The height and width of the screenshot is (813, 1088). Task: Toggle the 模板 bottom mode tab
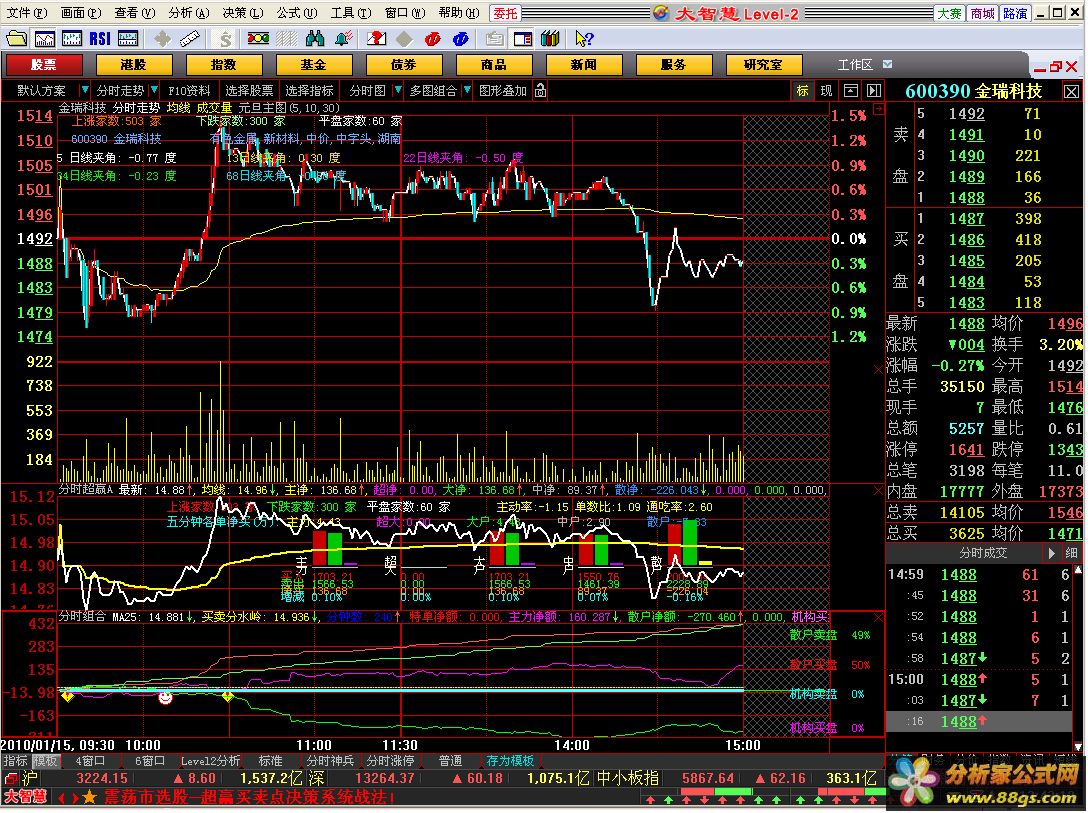[x=46, y=761]
